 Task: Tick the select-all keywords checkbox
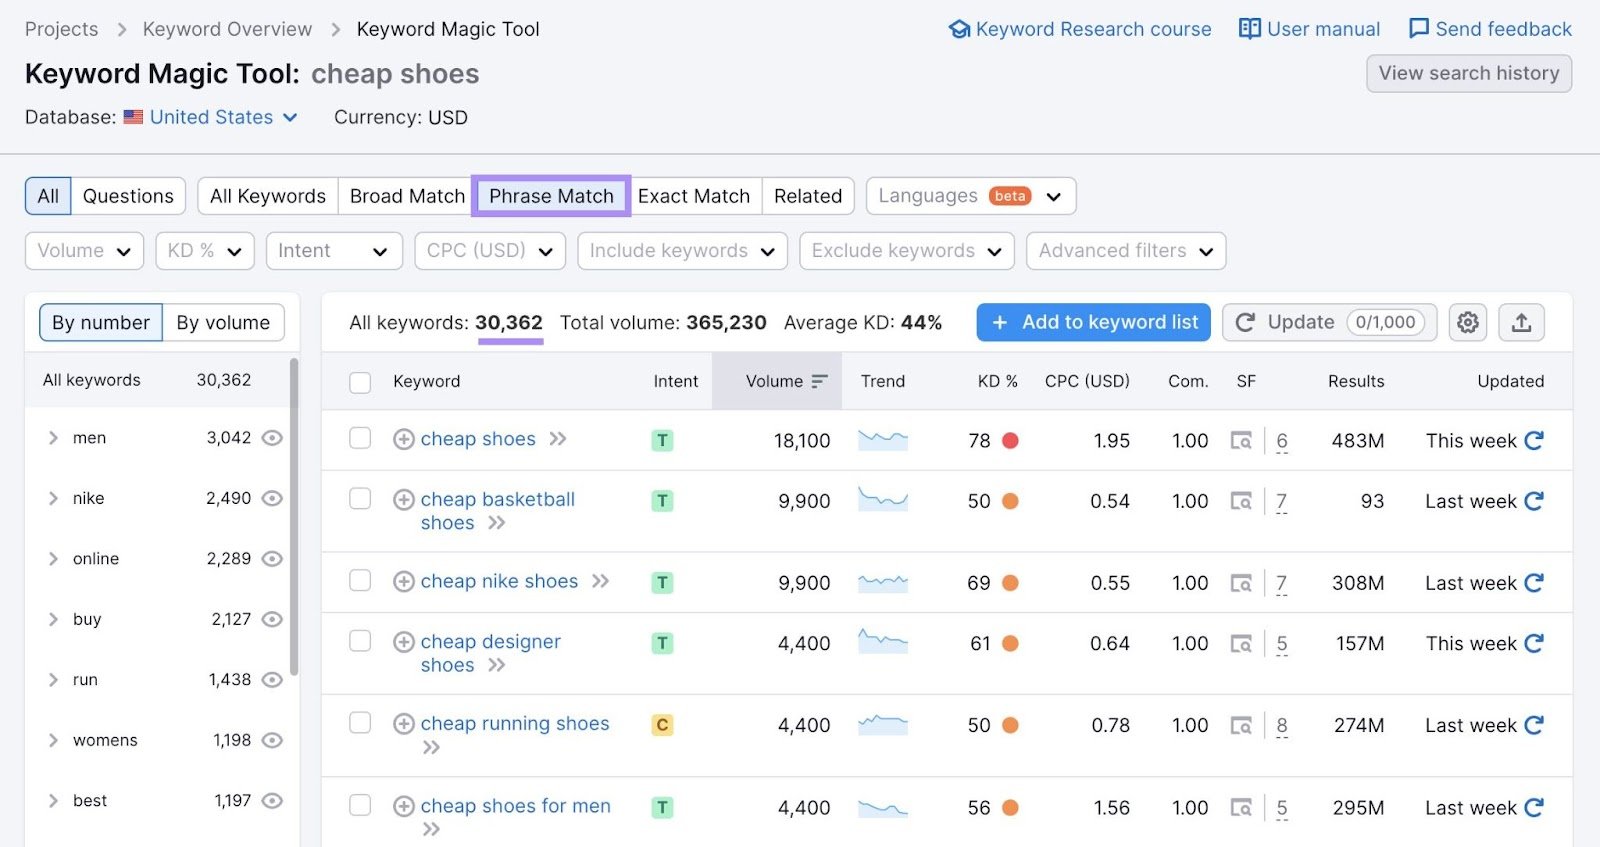pos(360,382)
